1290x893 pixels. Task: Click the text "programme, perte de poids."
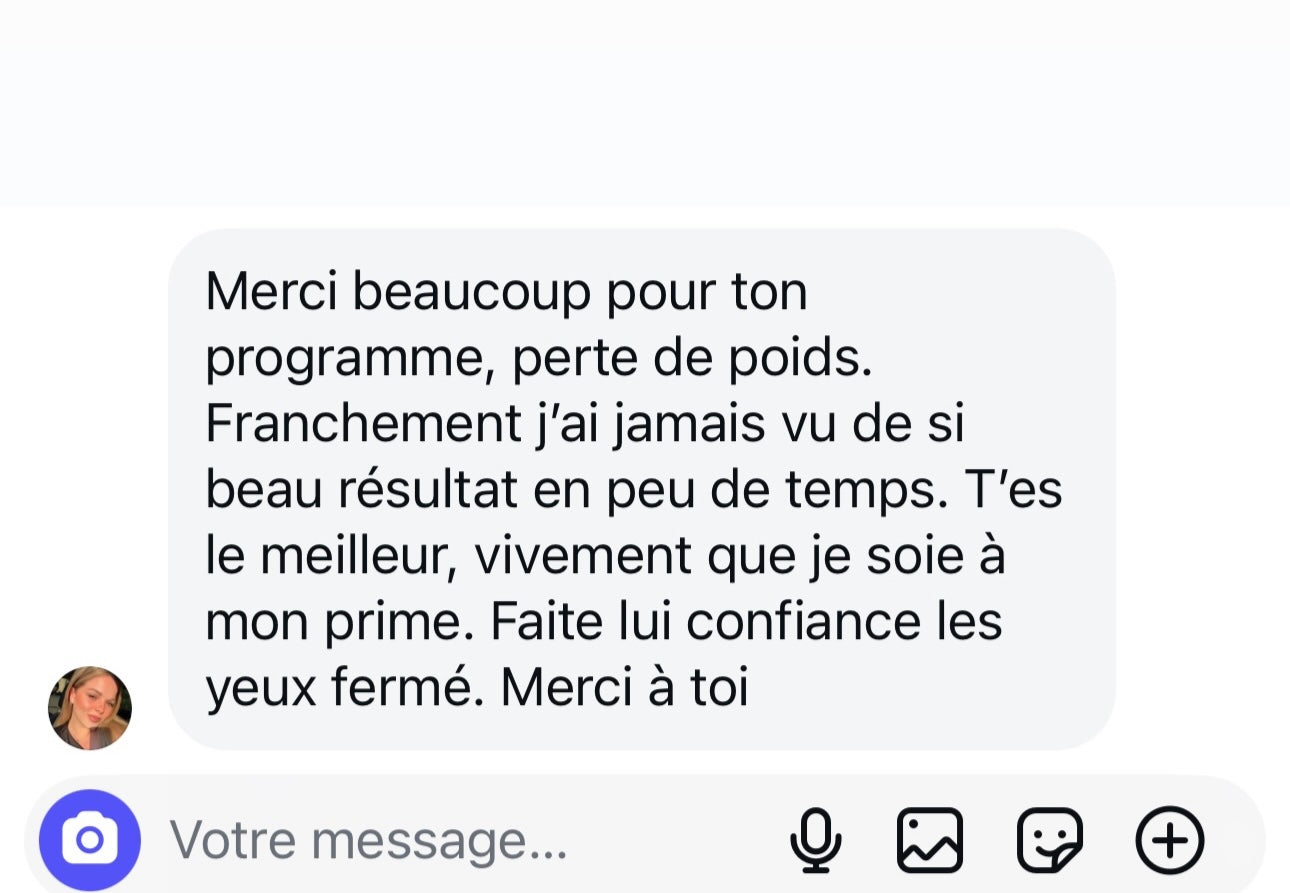(x=539, y=359)
